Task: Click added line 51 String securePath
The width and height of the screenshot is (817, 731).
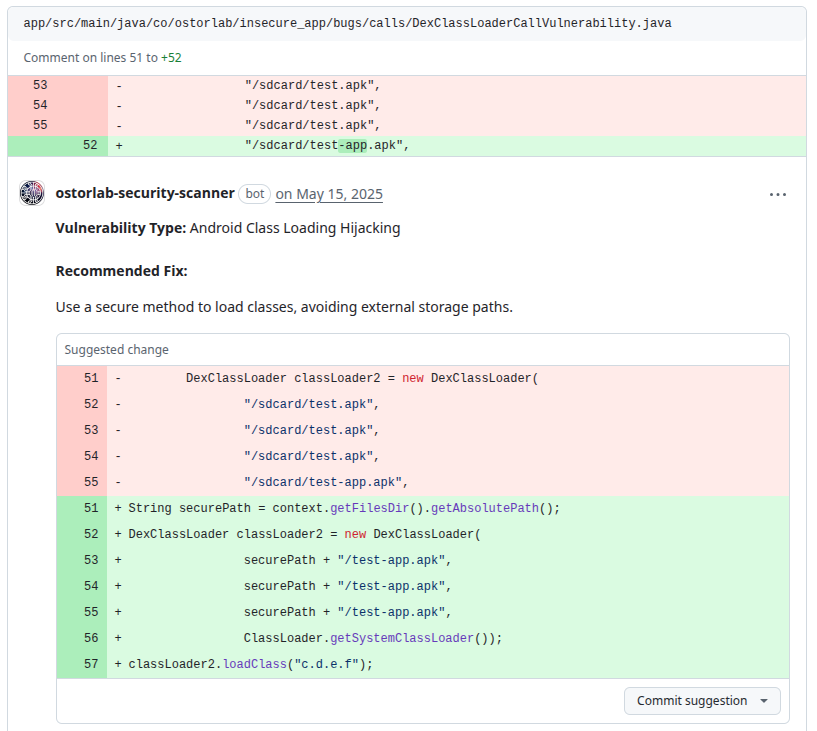Action: pyautogui.click(x=423, y=509)
